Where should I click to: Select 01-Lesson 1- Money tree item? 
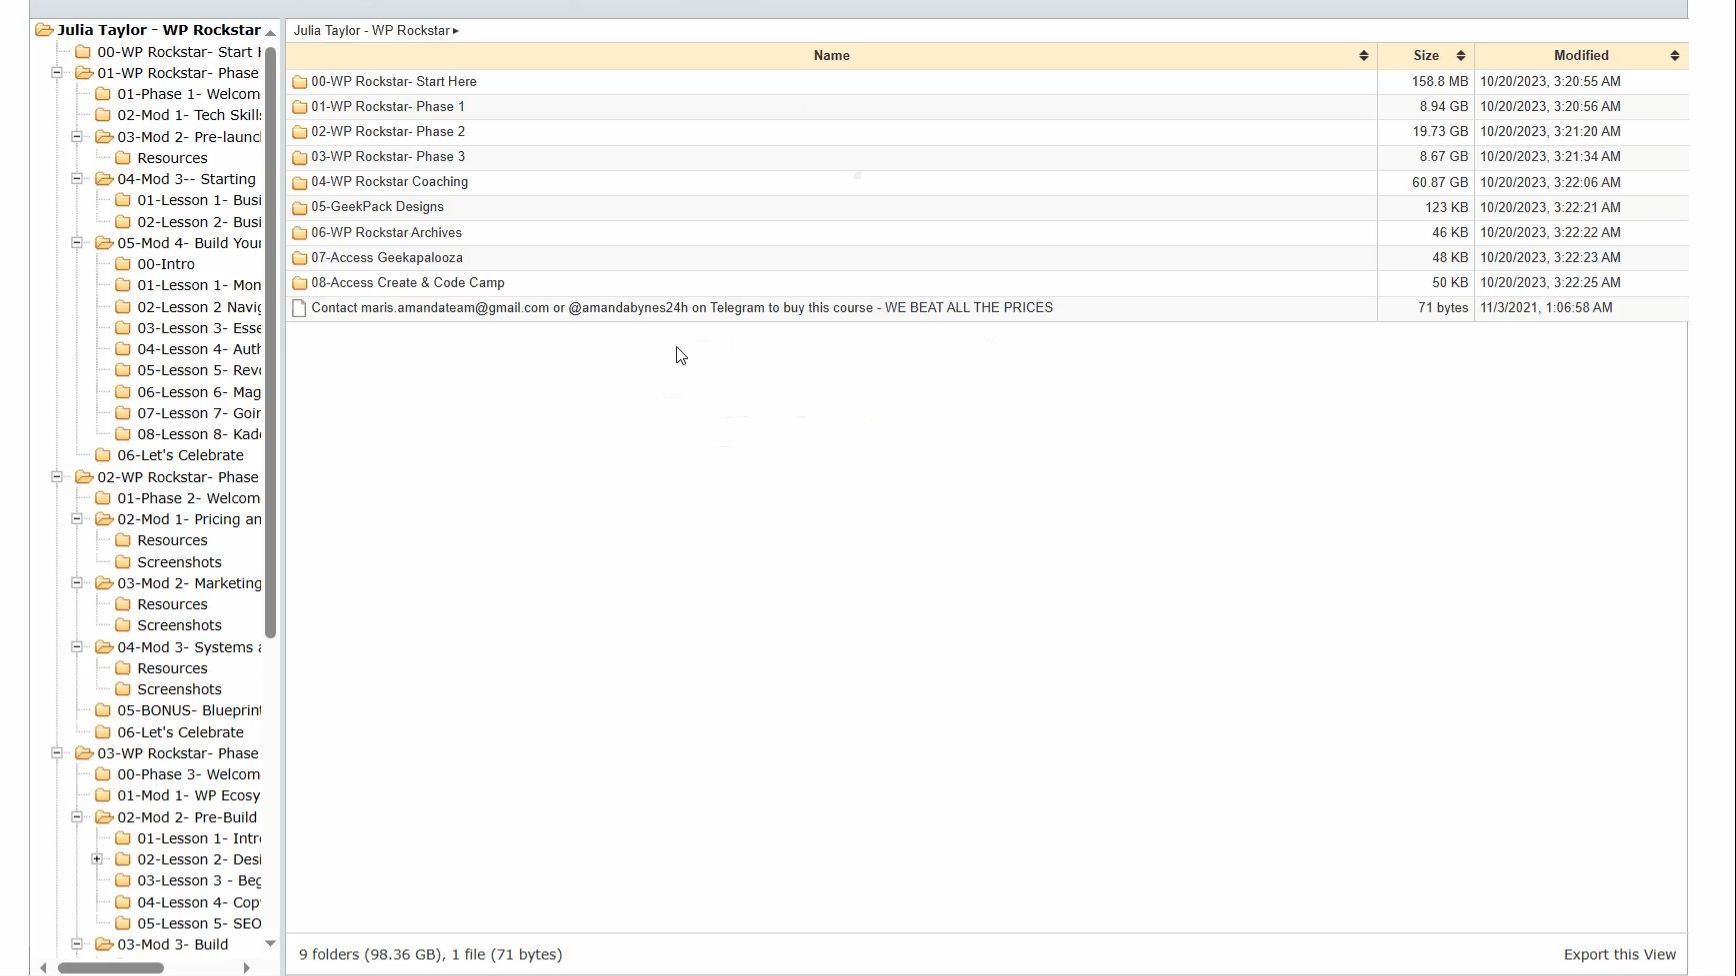(x=199, y=285)
